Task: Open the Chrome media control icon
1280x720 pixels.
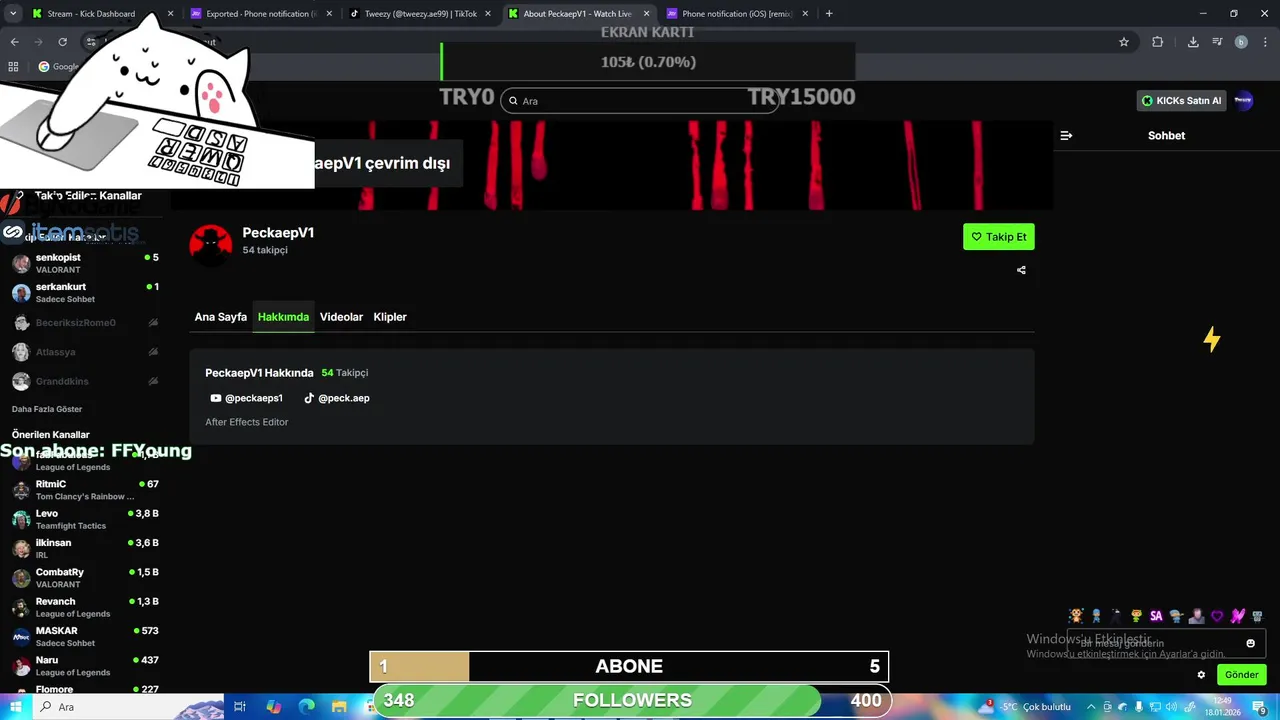Action: click(x=1217, y=42)
